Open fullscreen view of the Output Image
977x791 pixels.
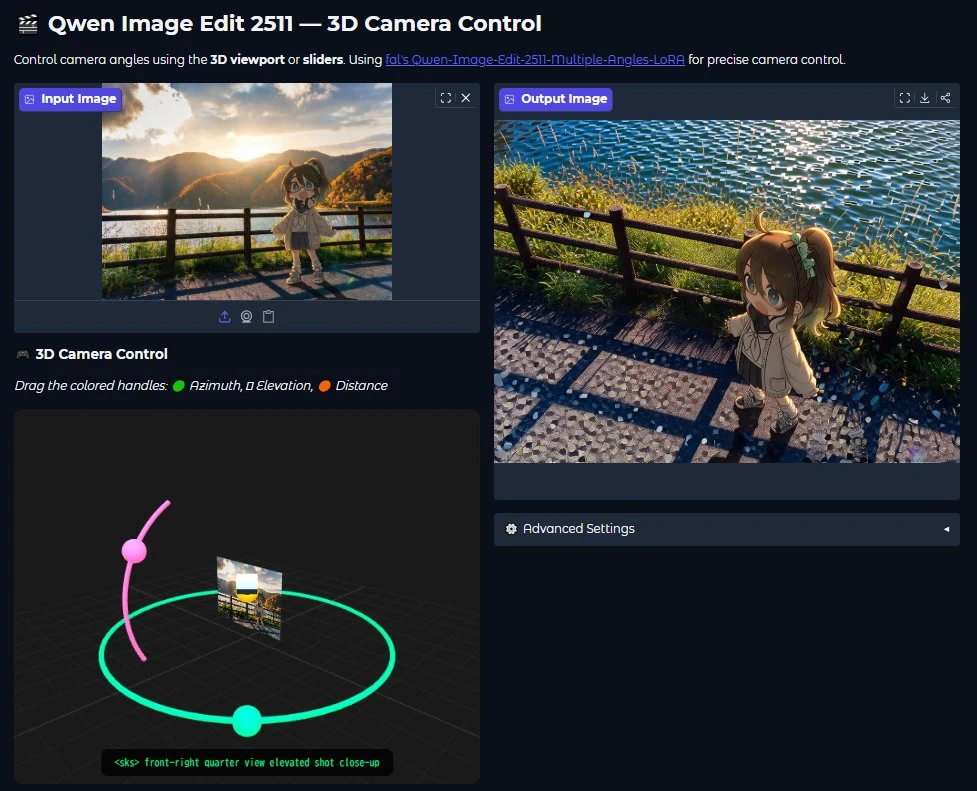tap(905, 98)
